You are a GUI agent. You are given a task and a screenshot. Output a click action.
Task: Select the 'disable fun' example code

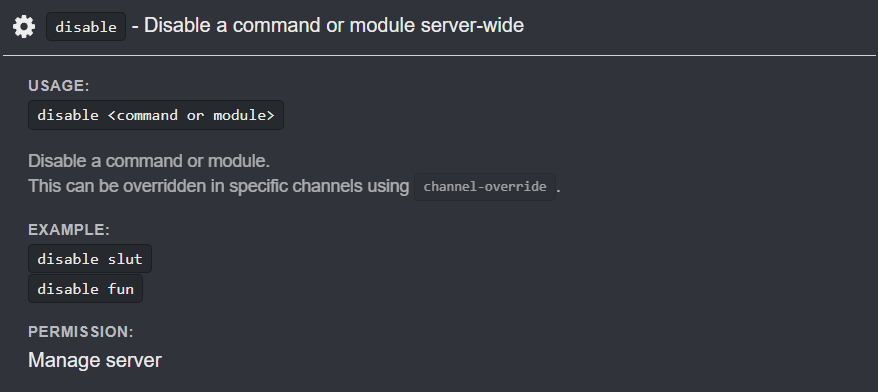(85, 289)
